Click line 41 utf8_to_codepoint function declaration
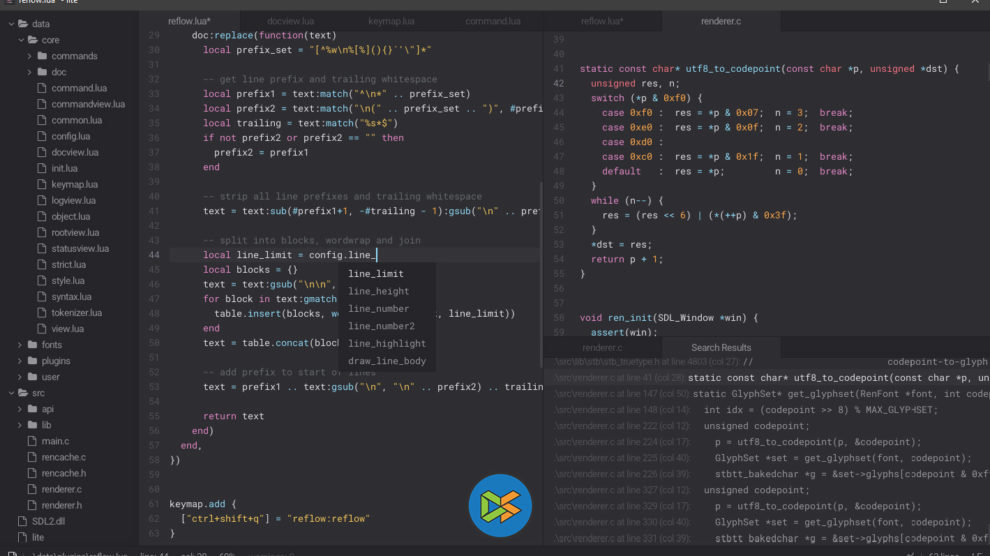This screenshot has width=990, height=556. [x=769, y=69]
